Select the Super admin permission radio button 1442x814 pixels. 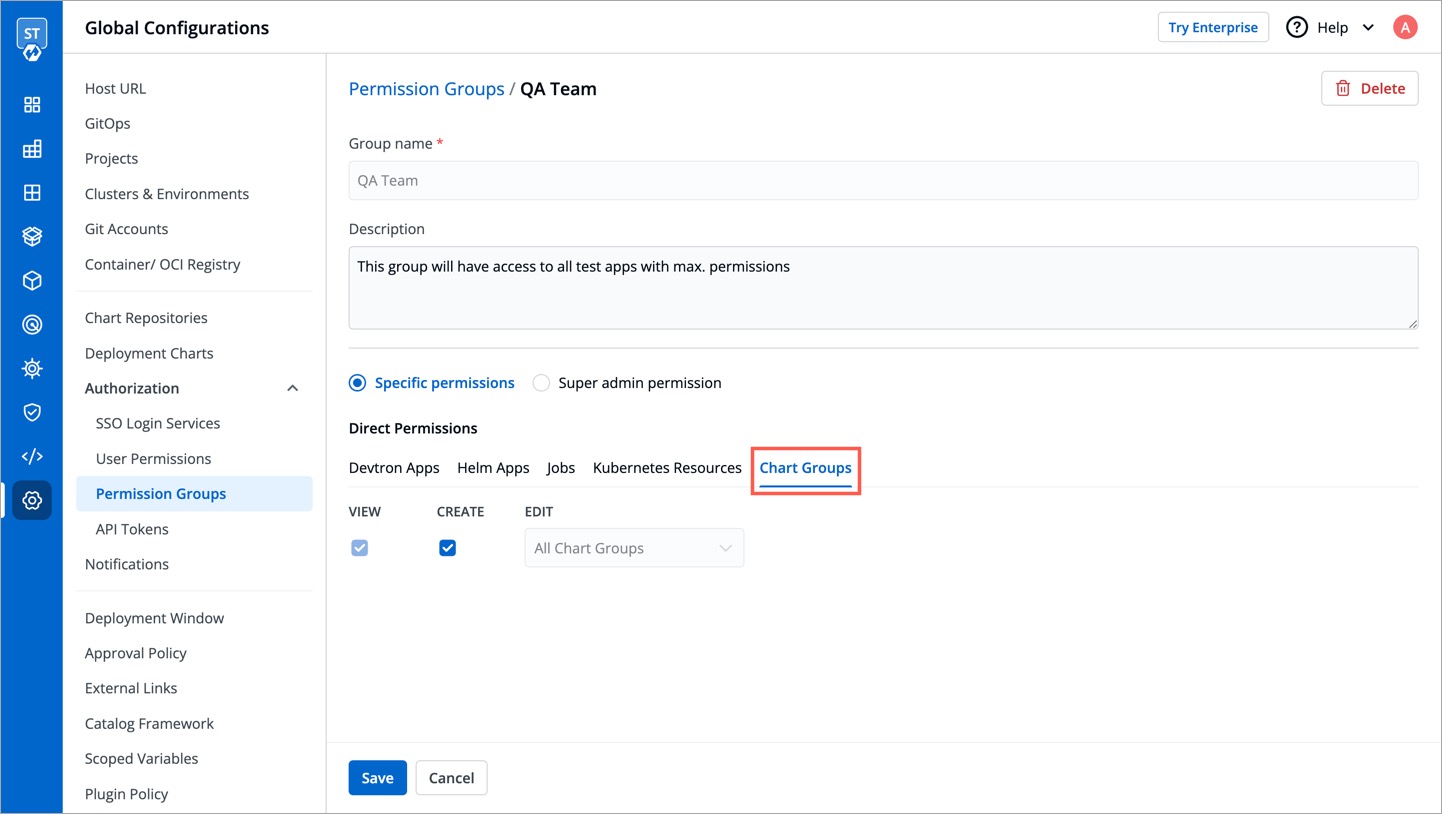(541, 383)
